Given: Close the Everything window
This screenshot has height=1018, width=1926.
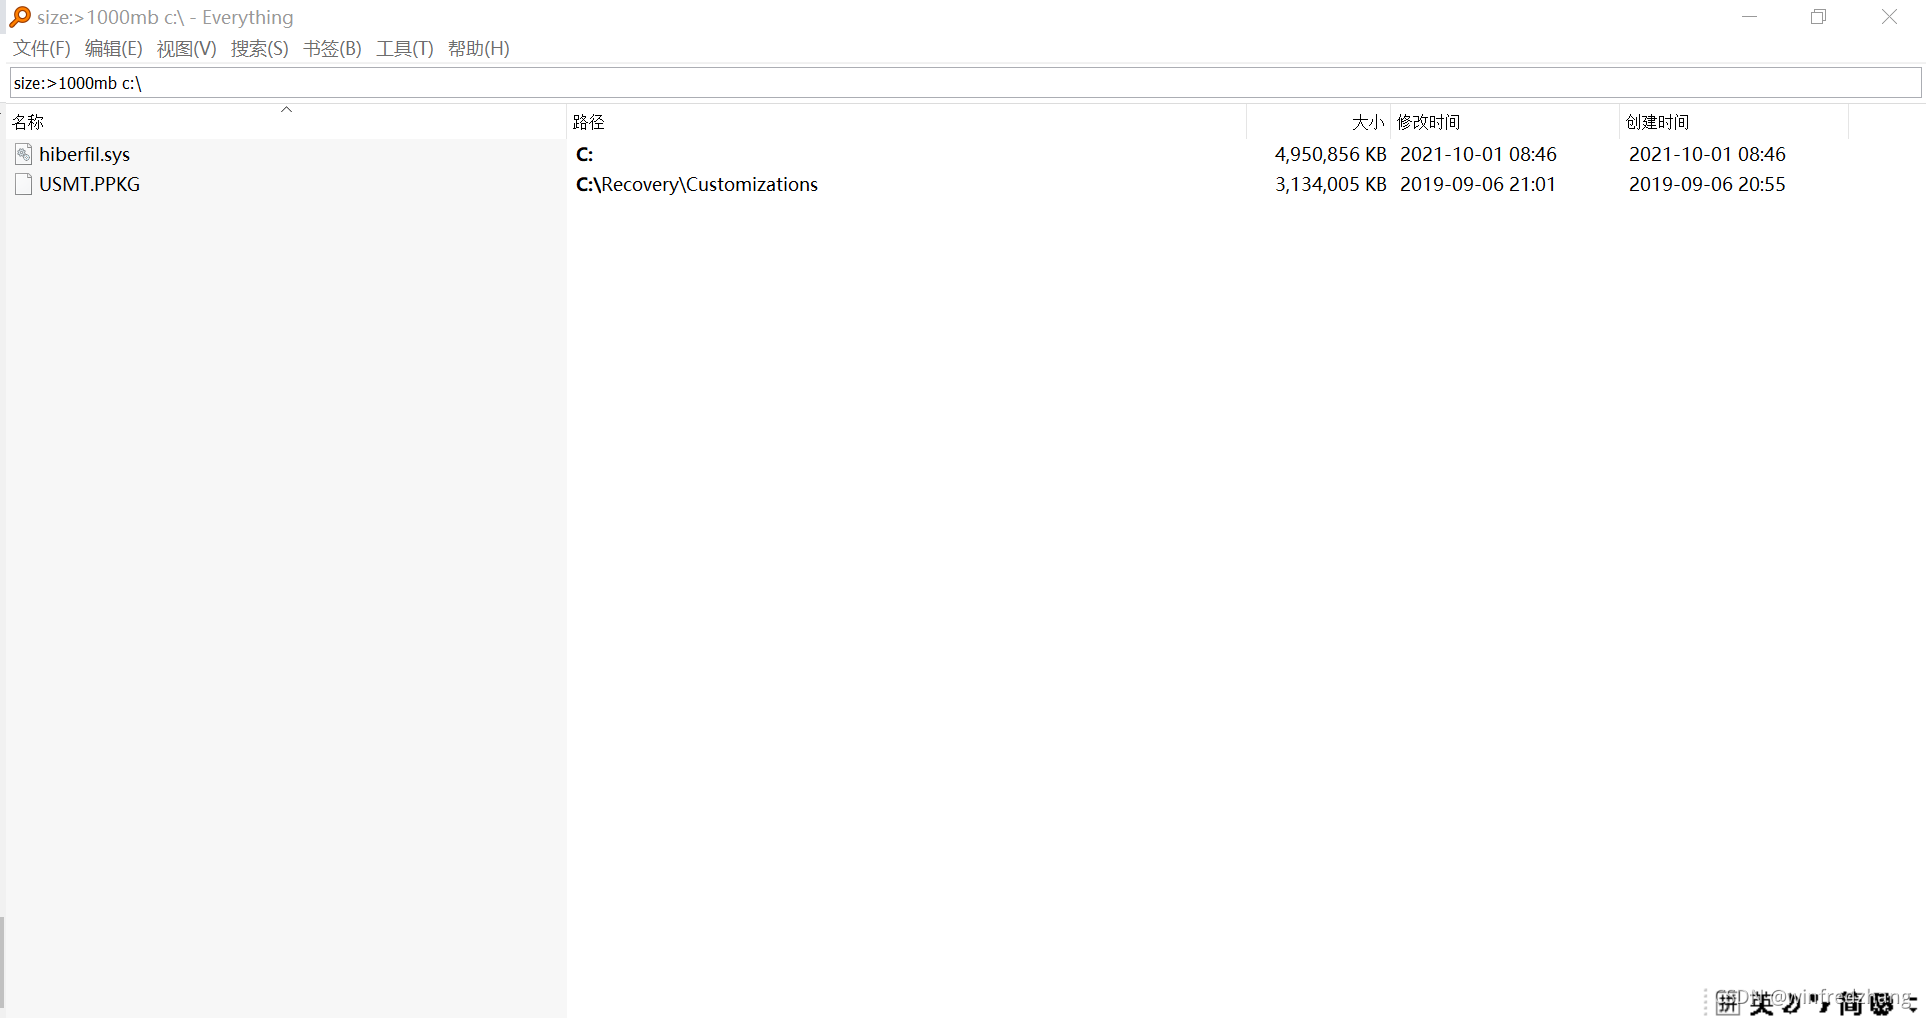Looking at the screenshot, I should tap(1889, 17).
